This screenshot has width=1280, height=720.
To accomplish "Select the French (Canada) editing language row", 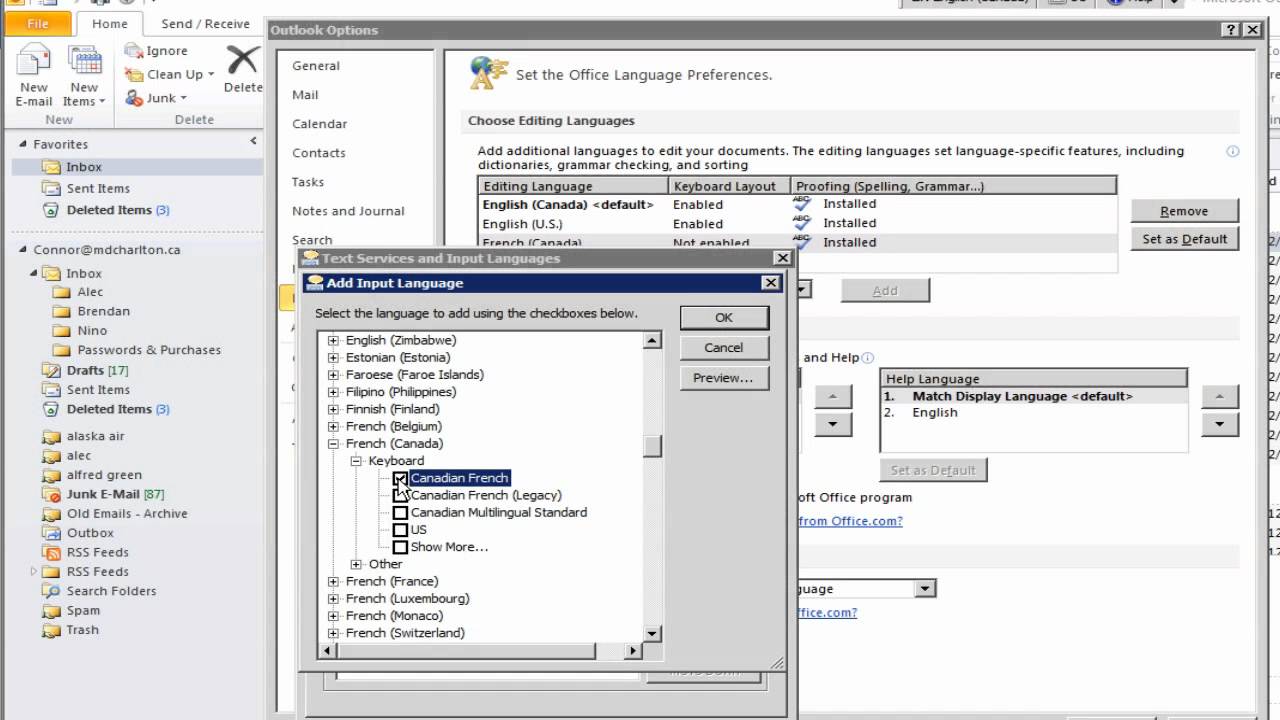I will click(x=797, y=242).
